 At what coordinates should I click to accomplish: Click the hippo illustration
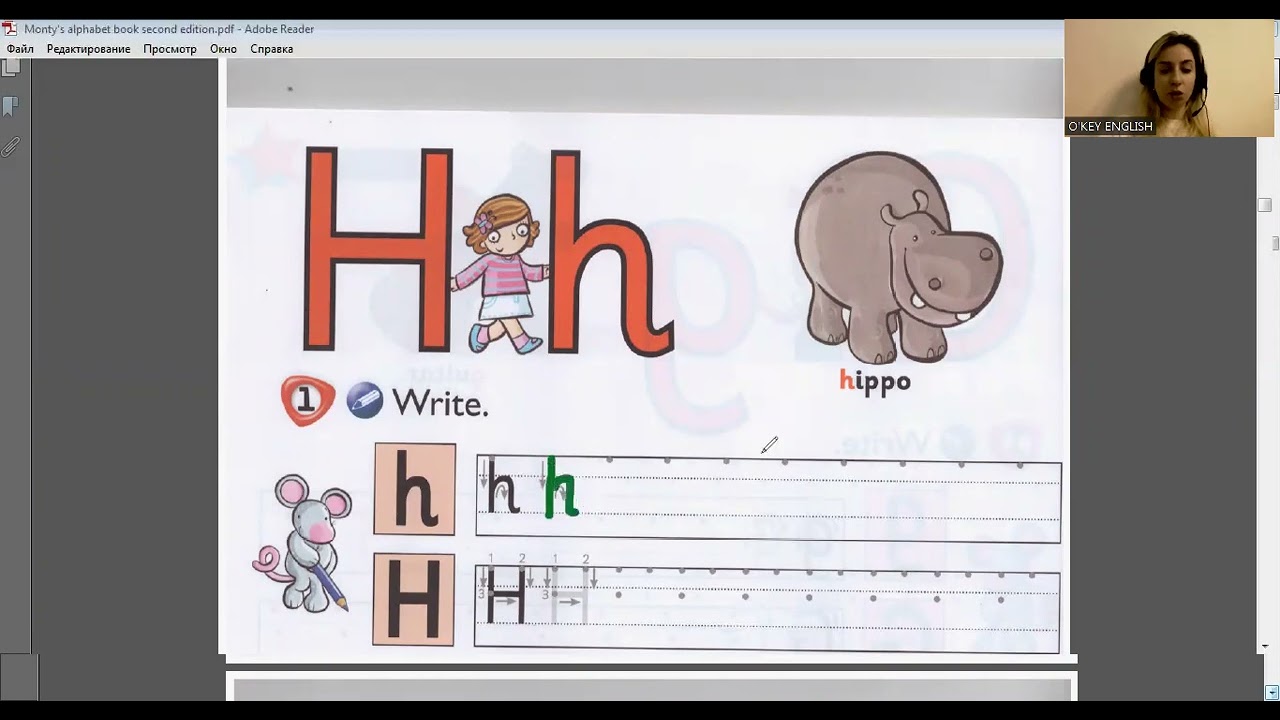coord(897,258)
